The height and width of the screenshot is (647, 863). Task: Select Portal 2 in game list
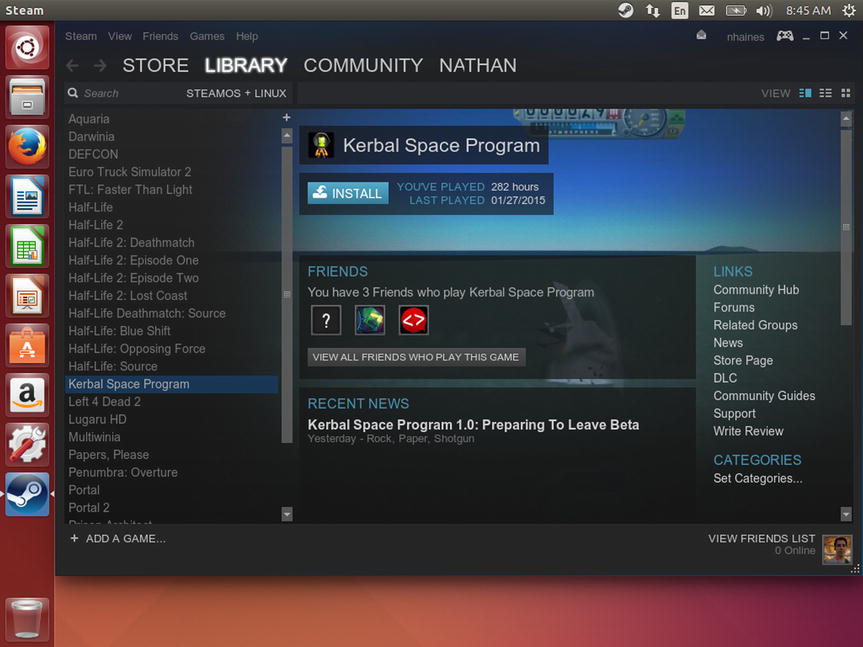click(x=172, y=508)
